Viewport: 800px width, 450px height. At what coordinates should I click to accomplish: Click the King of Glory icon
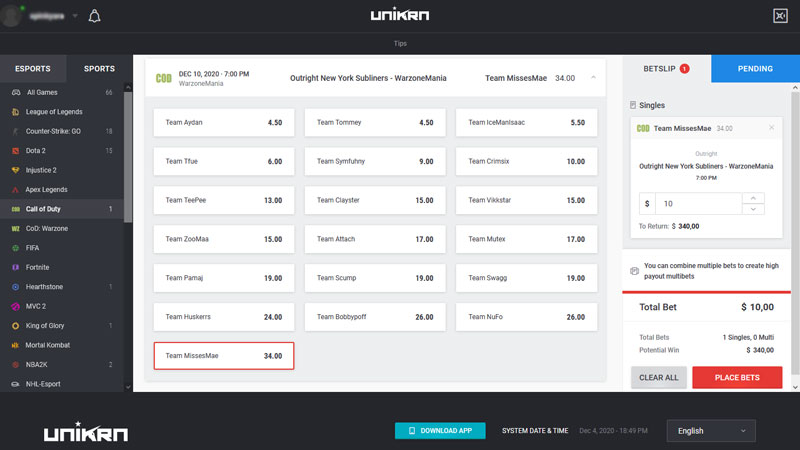tap(15, 326)
